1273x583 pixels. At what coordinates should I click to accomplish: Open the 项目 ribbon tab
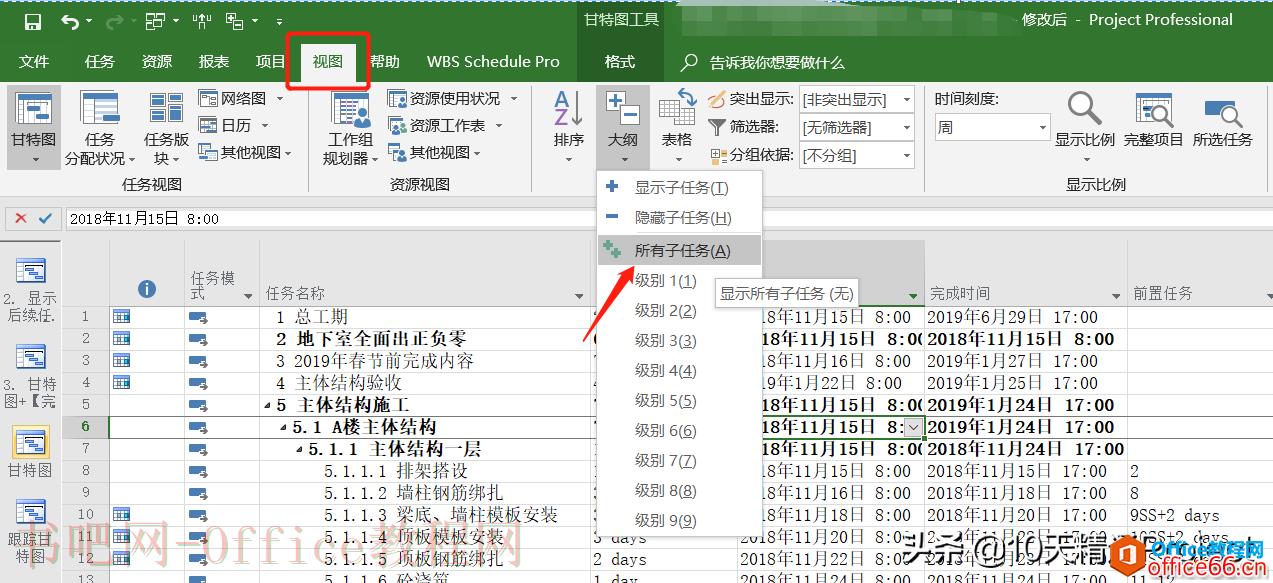[270, 62]
